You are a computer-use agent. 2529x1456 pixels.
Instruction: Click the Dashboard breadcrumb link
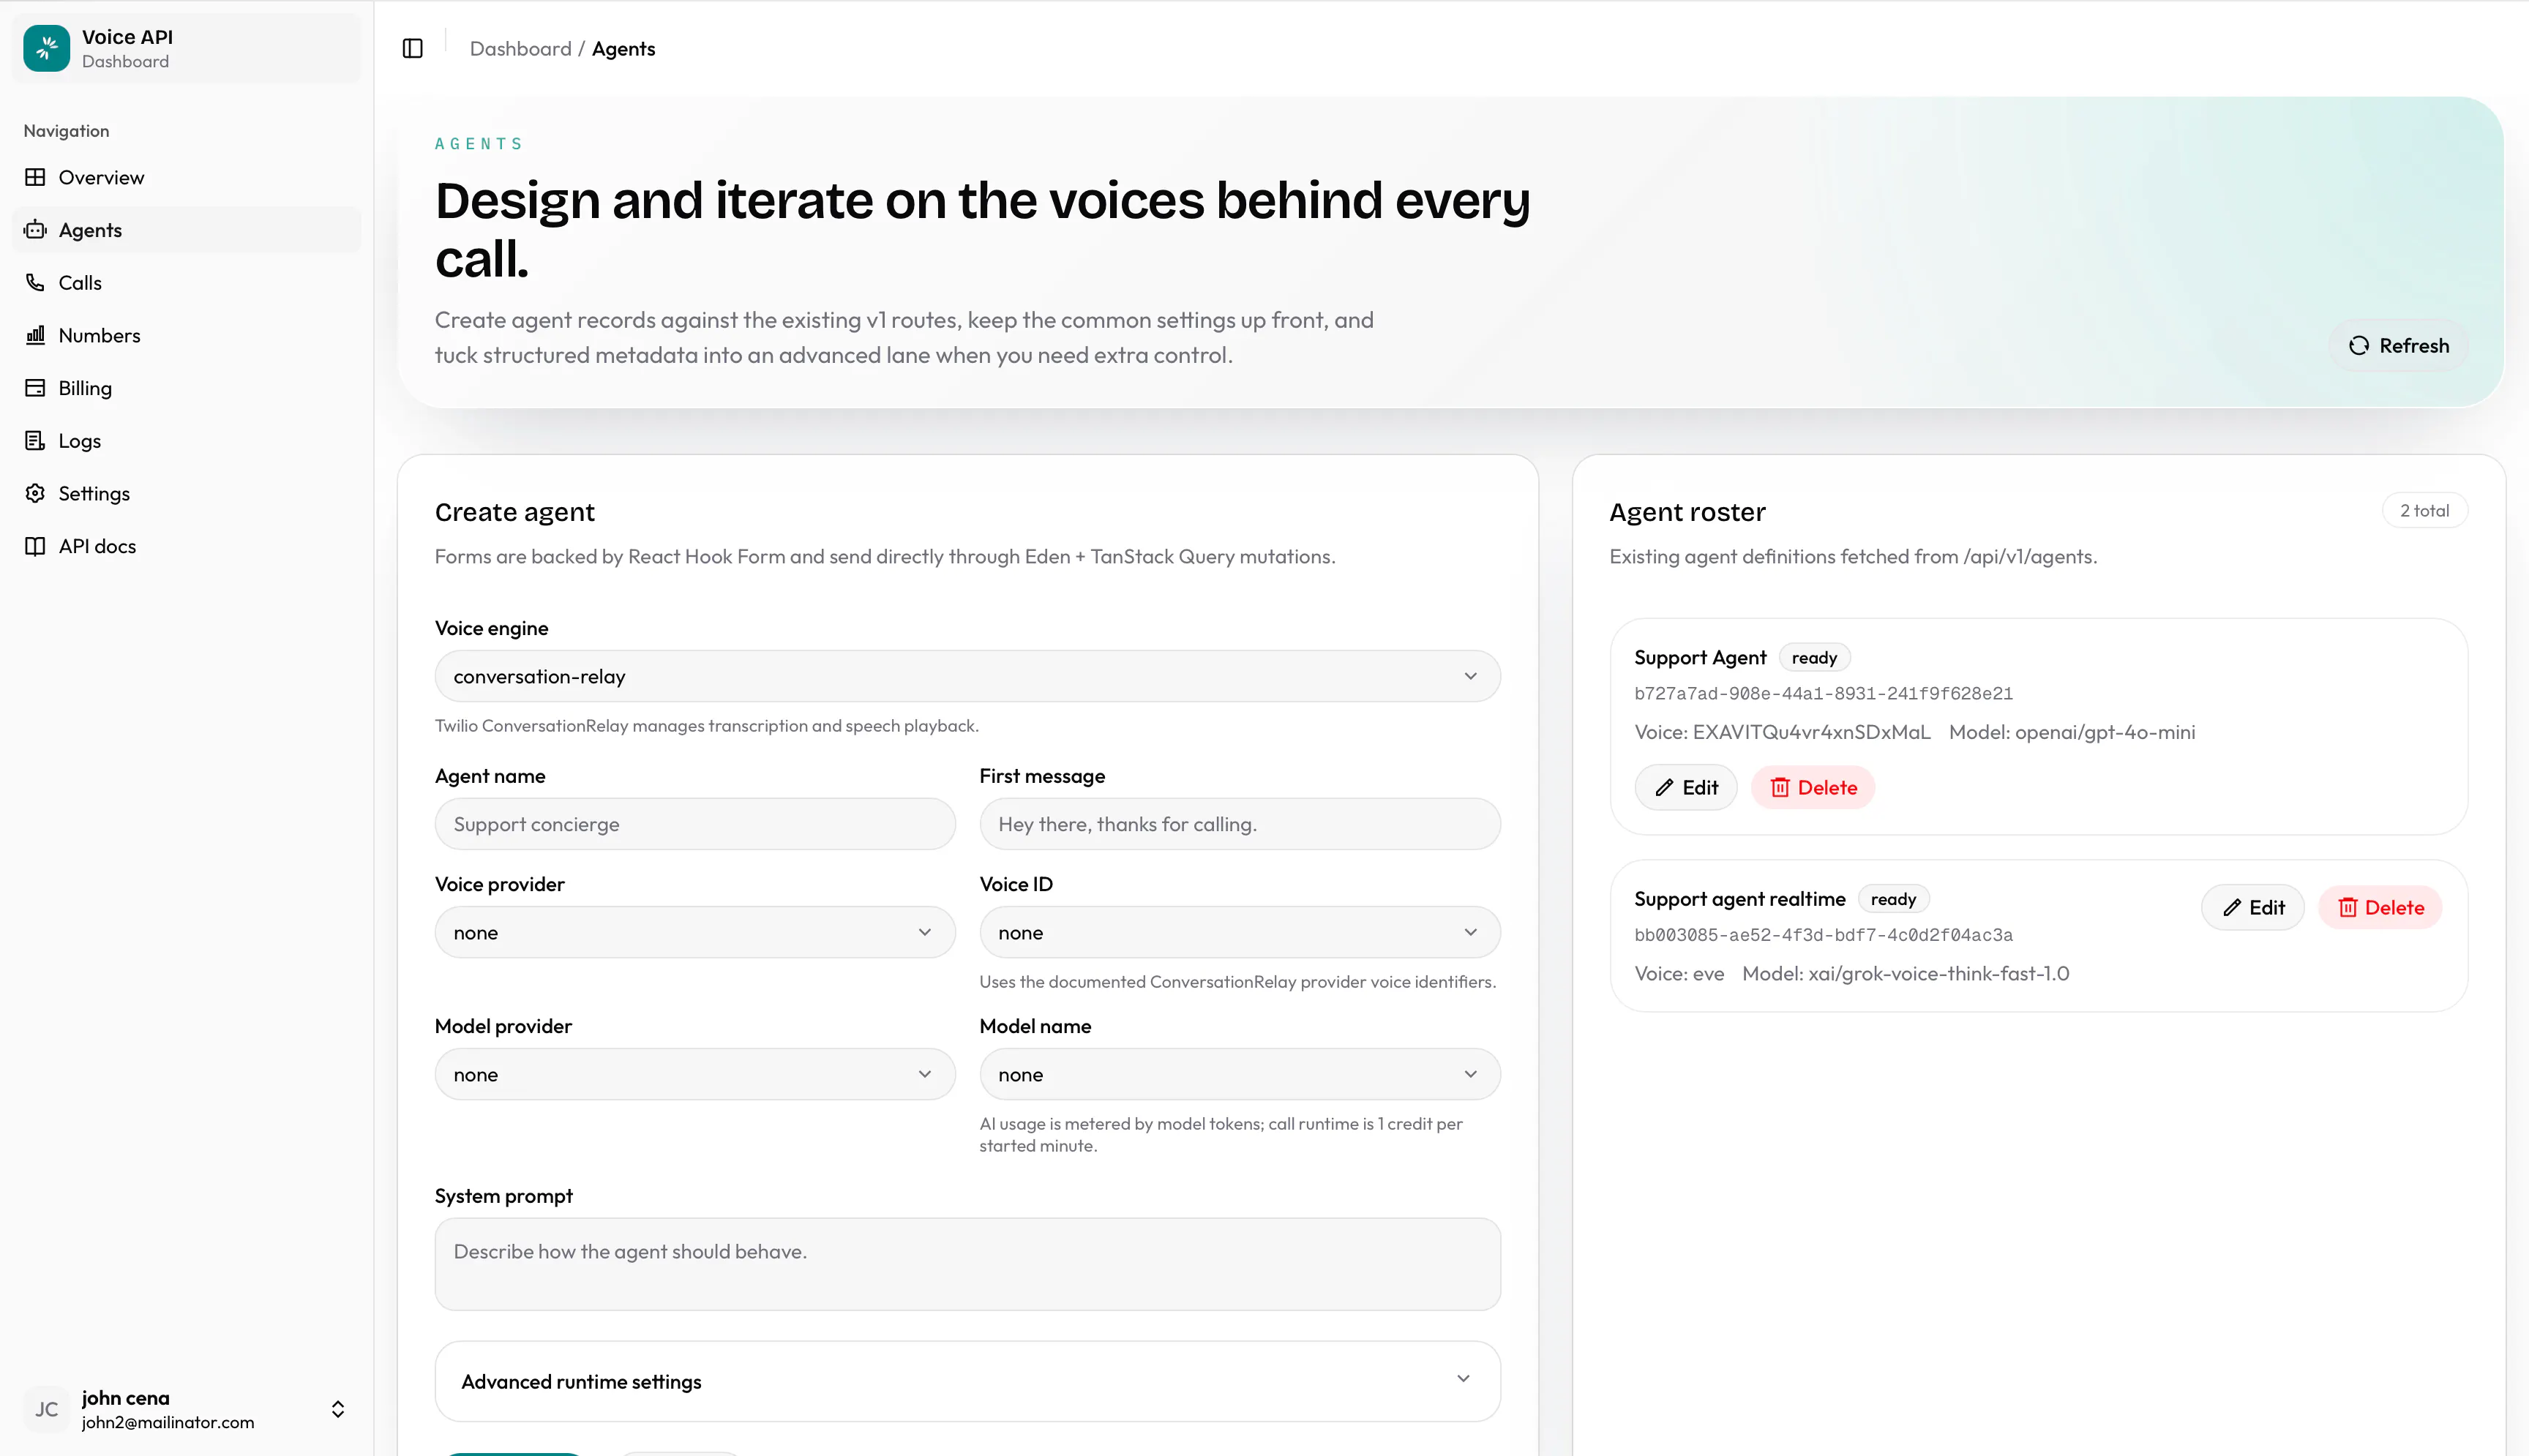pos(520,49)
